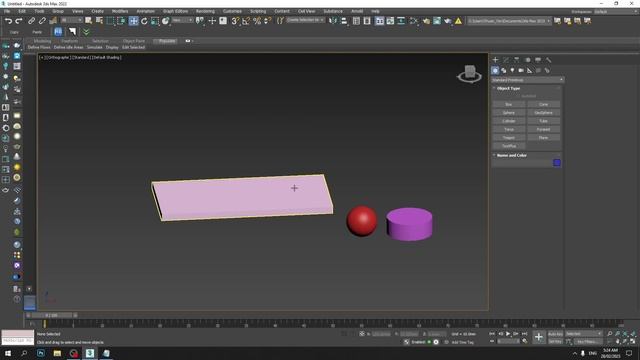Open the reference coordinate system dropdown
The width and height of the screenshot is (640, 360).
click(x=182, y=20)
